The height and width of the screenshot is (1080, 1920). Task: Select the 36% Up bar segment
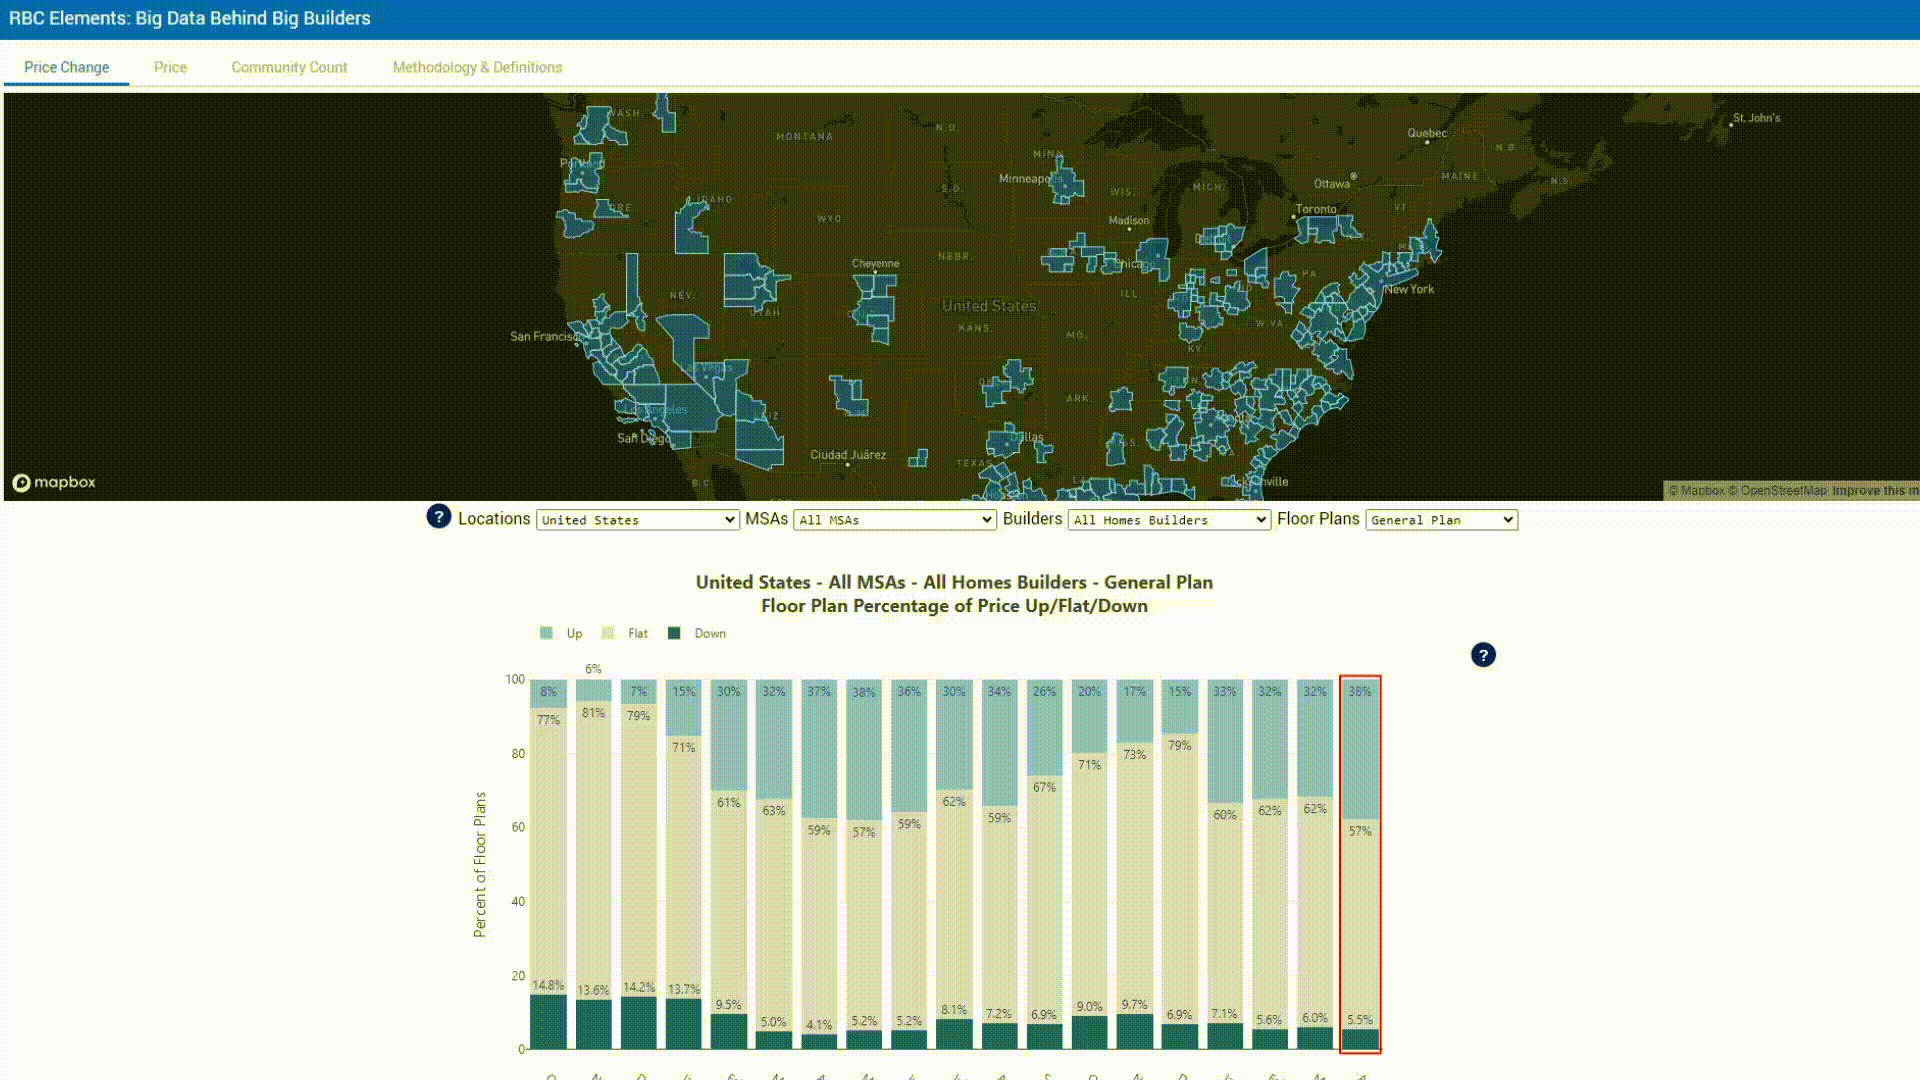[909, 746]
